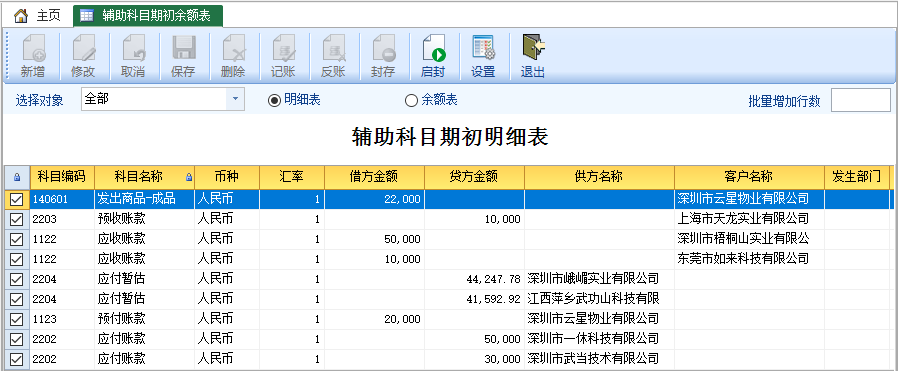Click the 删除 (Delete) toolbar icon
Viewport: 898px width, 371px height.
(x=233, y=48)
